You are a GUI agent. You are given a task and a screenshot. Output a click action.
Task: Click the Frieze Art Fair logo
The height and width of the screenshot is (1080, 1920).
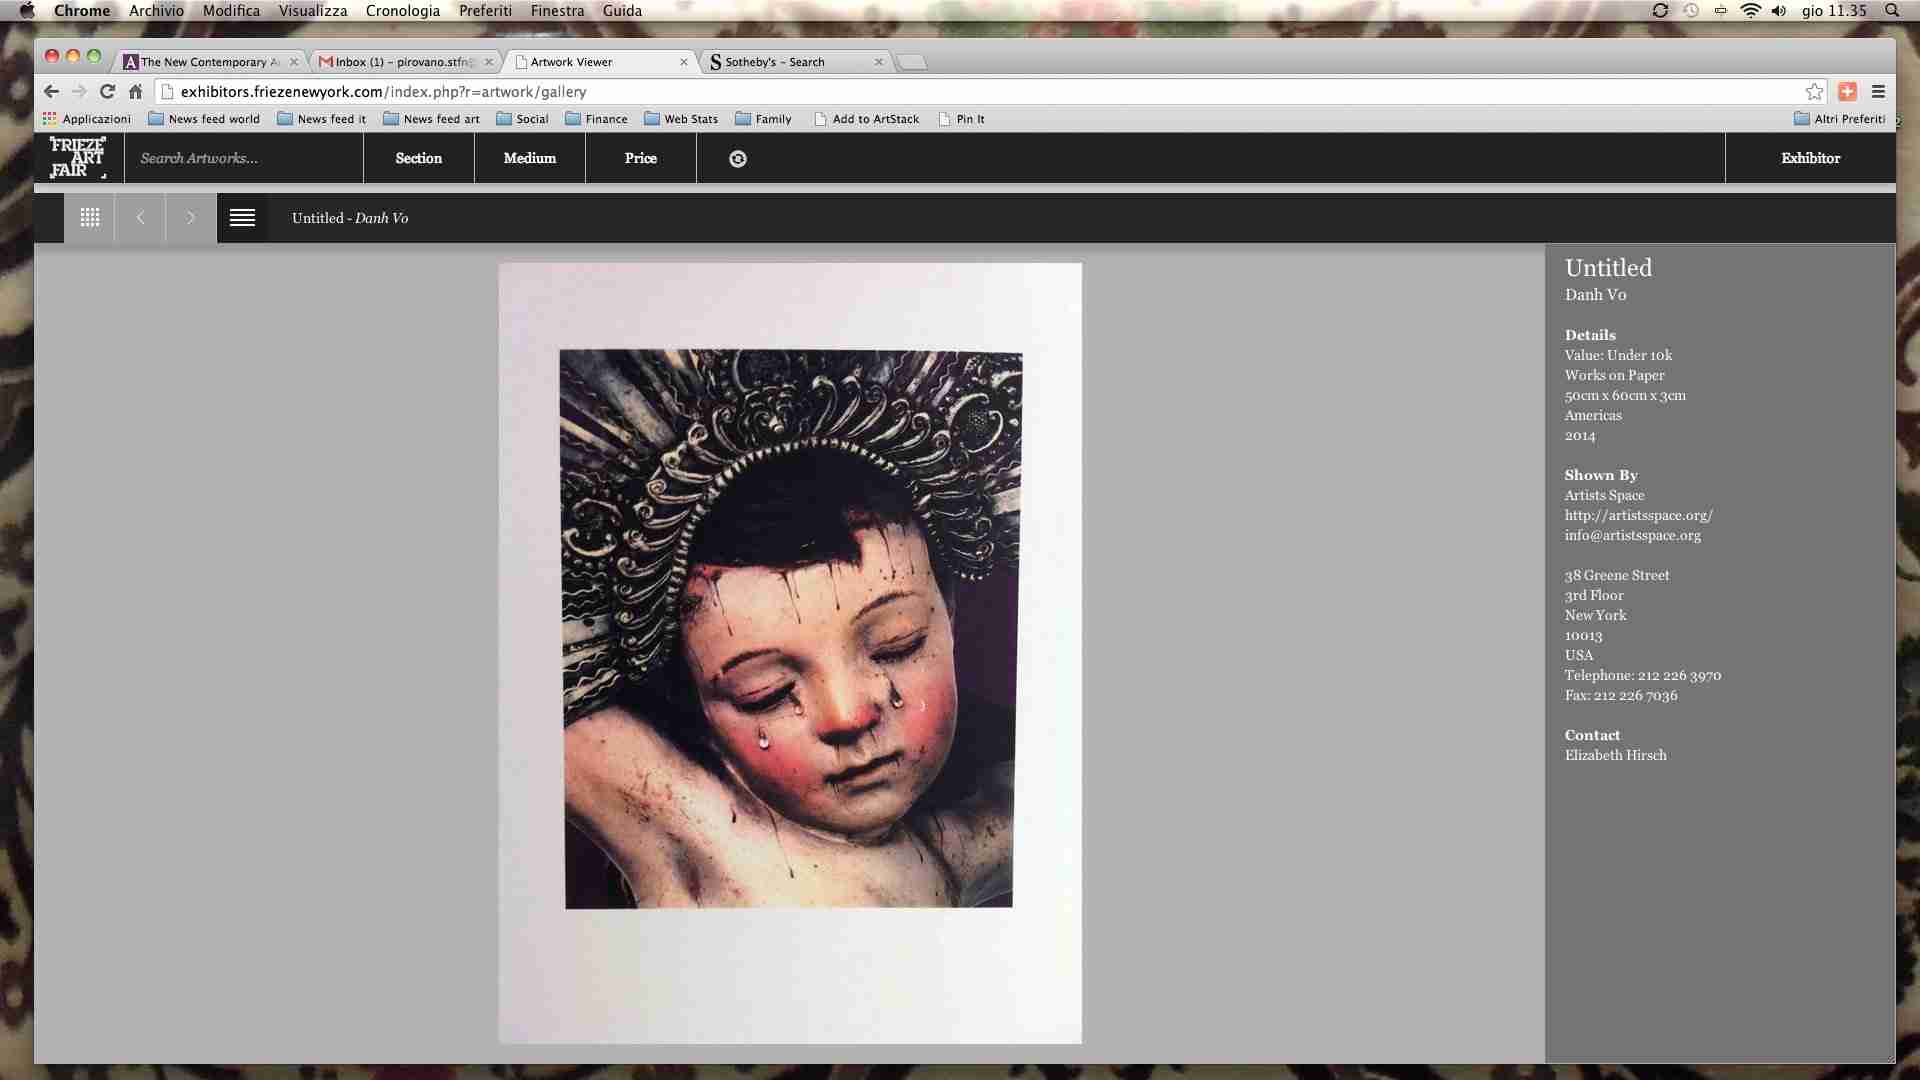[78, 158]
